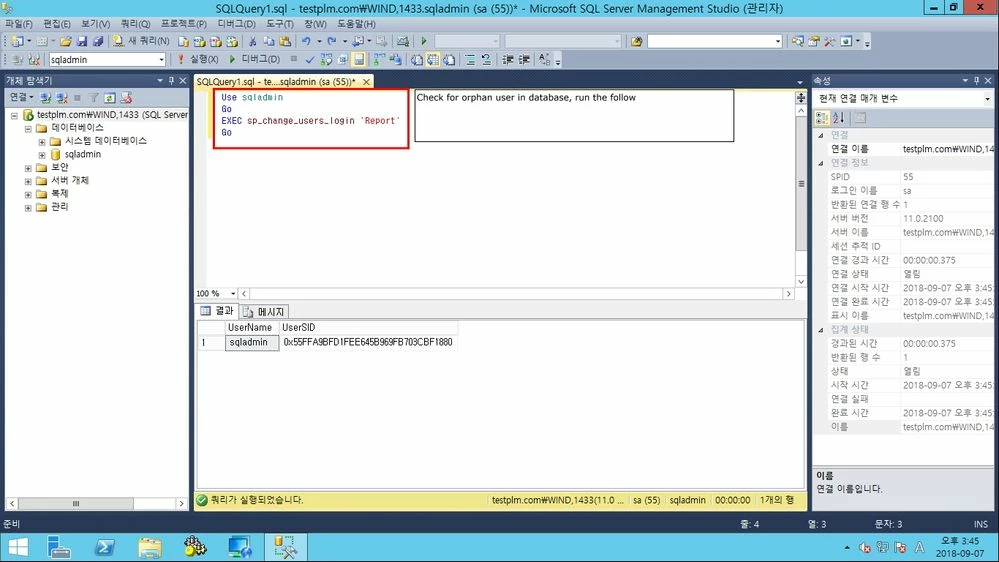Click the Save All icon
Image resolution: width=999 pixels, height=562 pixels.
[x=98, y=41]
